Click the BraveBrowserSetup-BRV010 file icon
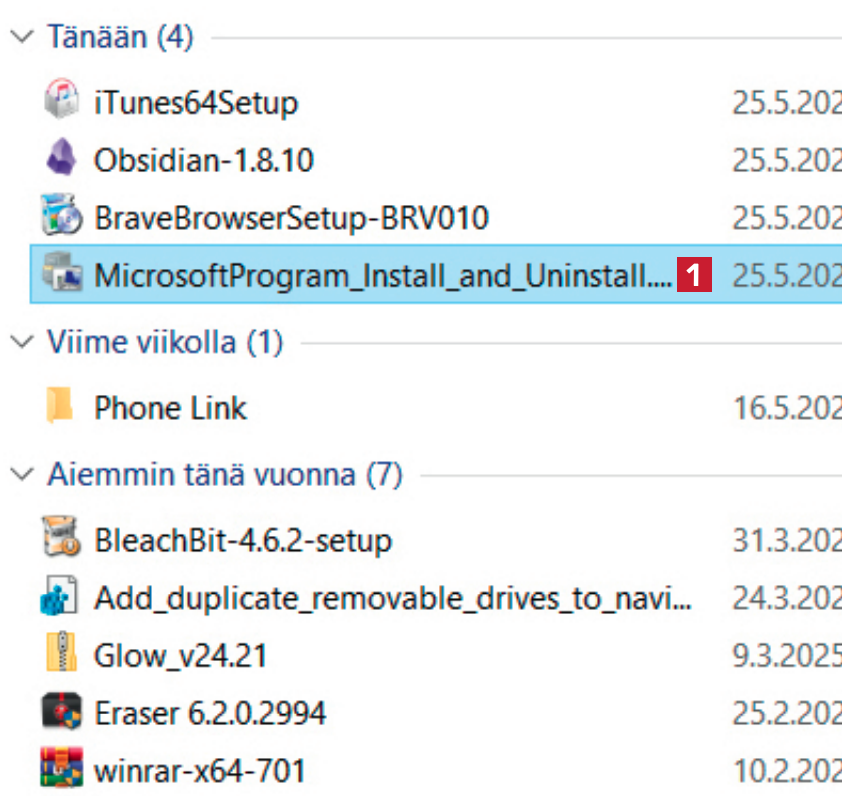Image resolution: width=842 pixels, height=796 pixels. [x=61, y=216]
